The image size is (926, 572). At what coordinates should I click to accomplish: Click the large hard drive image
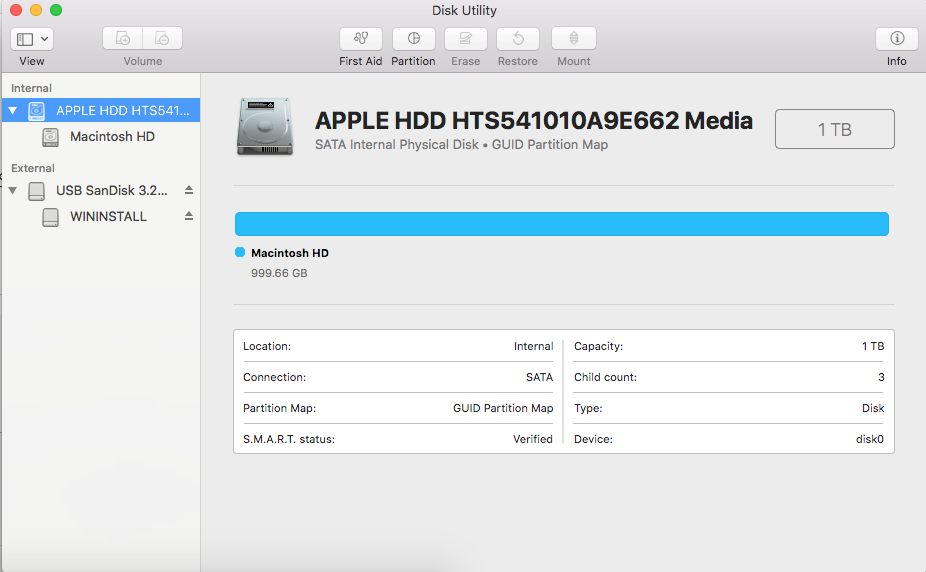pyautogui.click(x=265, y=127)
